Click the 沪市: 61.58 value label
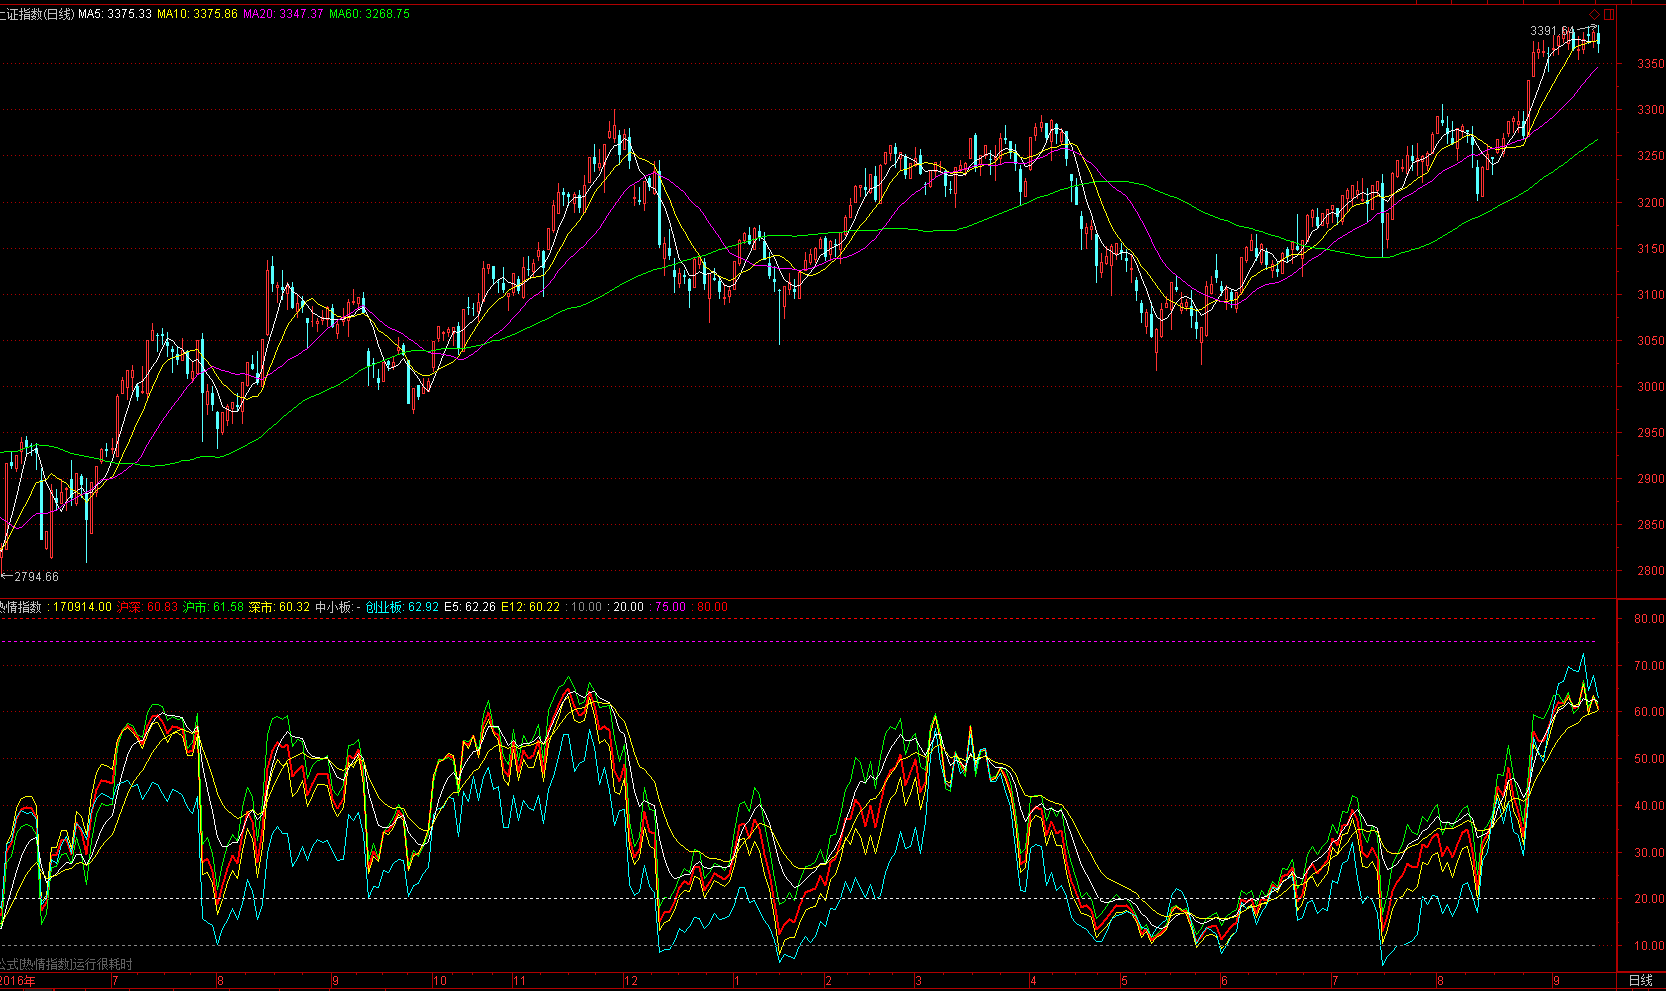The width and height of the screenshot is (1666, 991). (x=213, y=607)
